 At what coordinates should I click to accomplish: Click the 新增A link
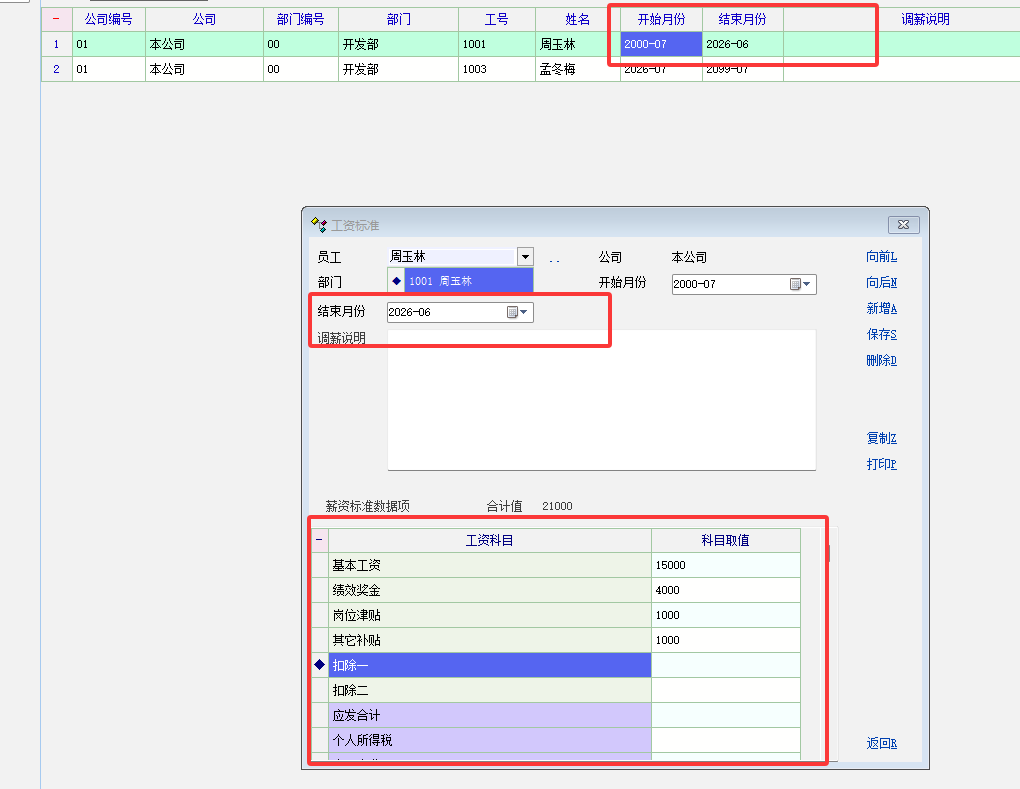881,308
